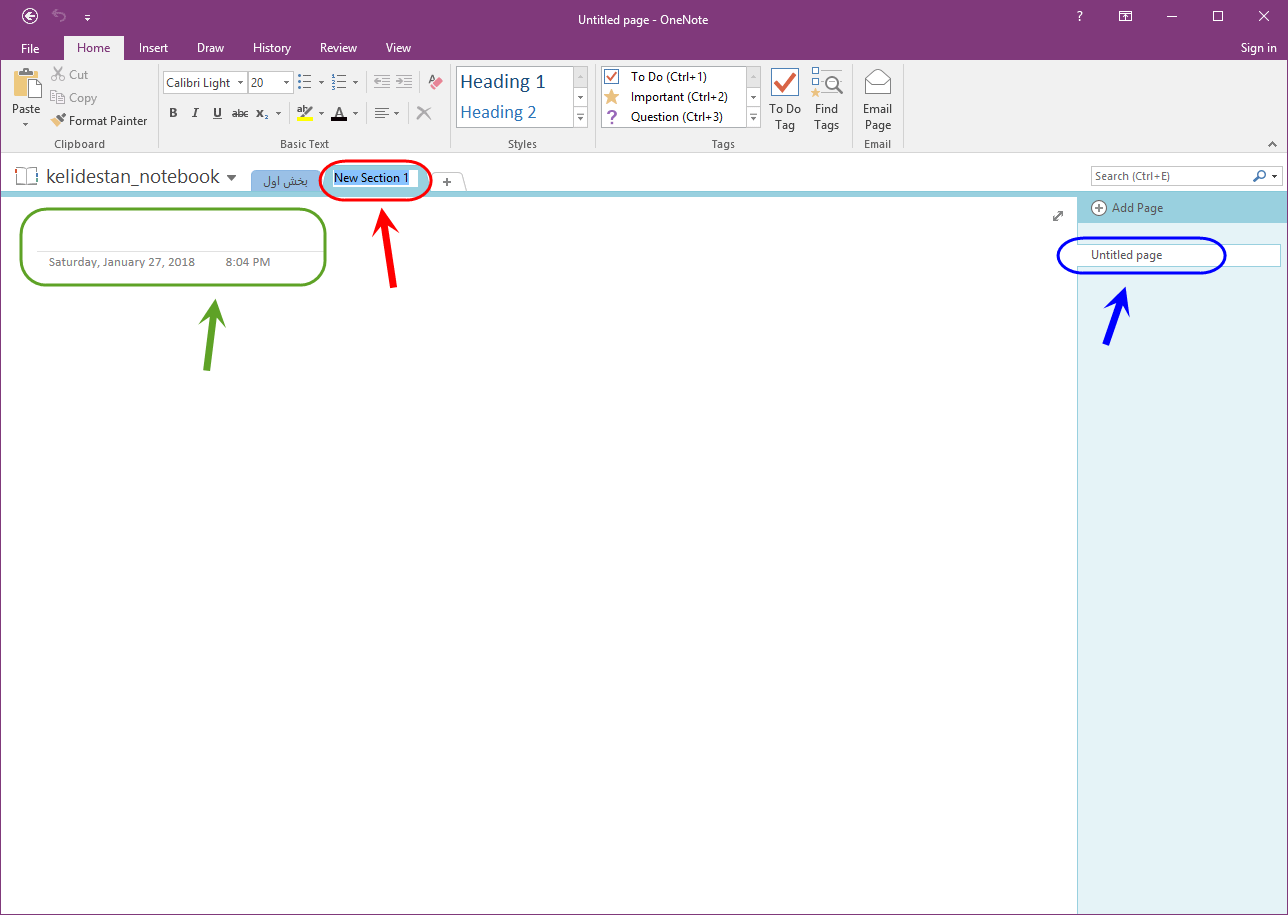
Task: Click the To Do Tag button
Action: 785,100
